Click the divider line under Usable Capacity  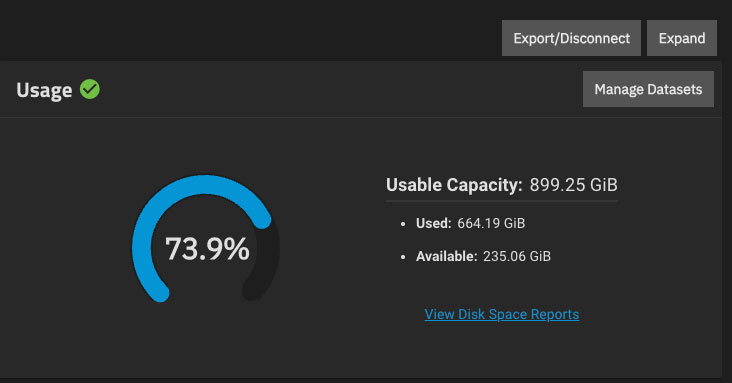[x=502, y=201]
